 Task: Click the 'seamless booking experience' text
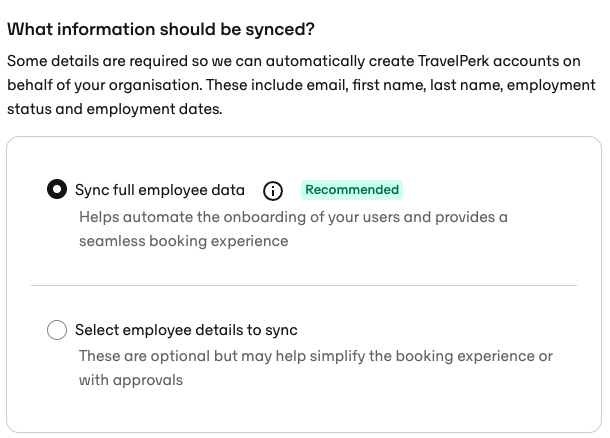[x=184, y=241]
